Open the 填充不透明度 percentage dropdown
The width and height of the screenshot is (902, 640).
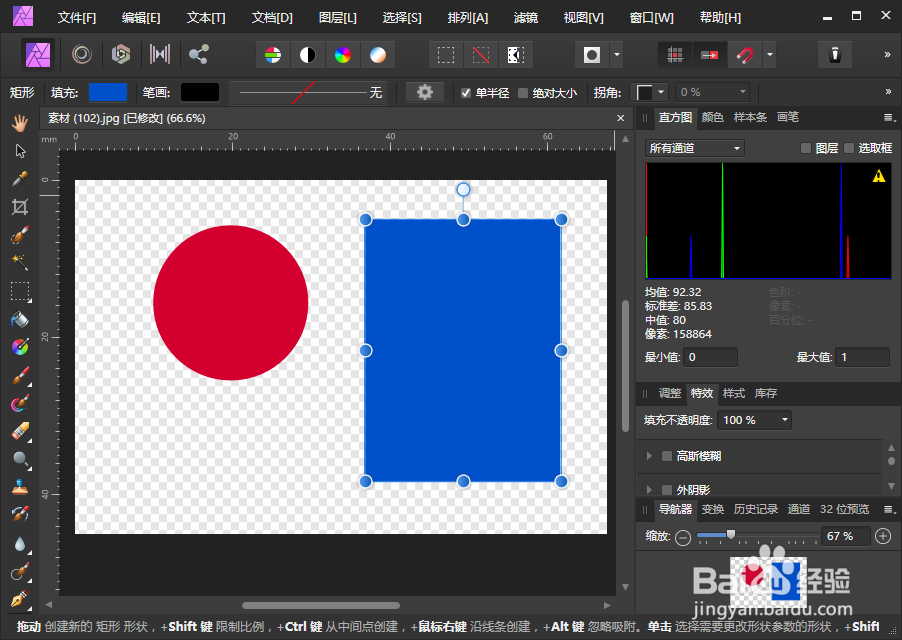[783, 420]
